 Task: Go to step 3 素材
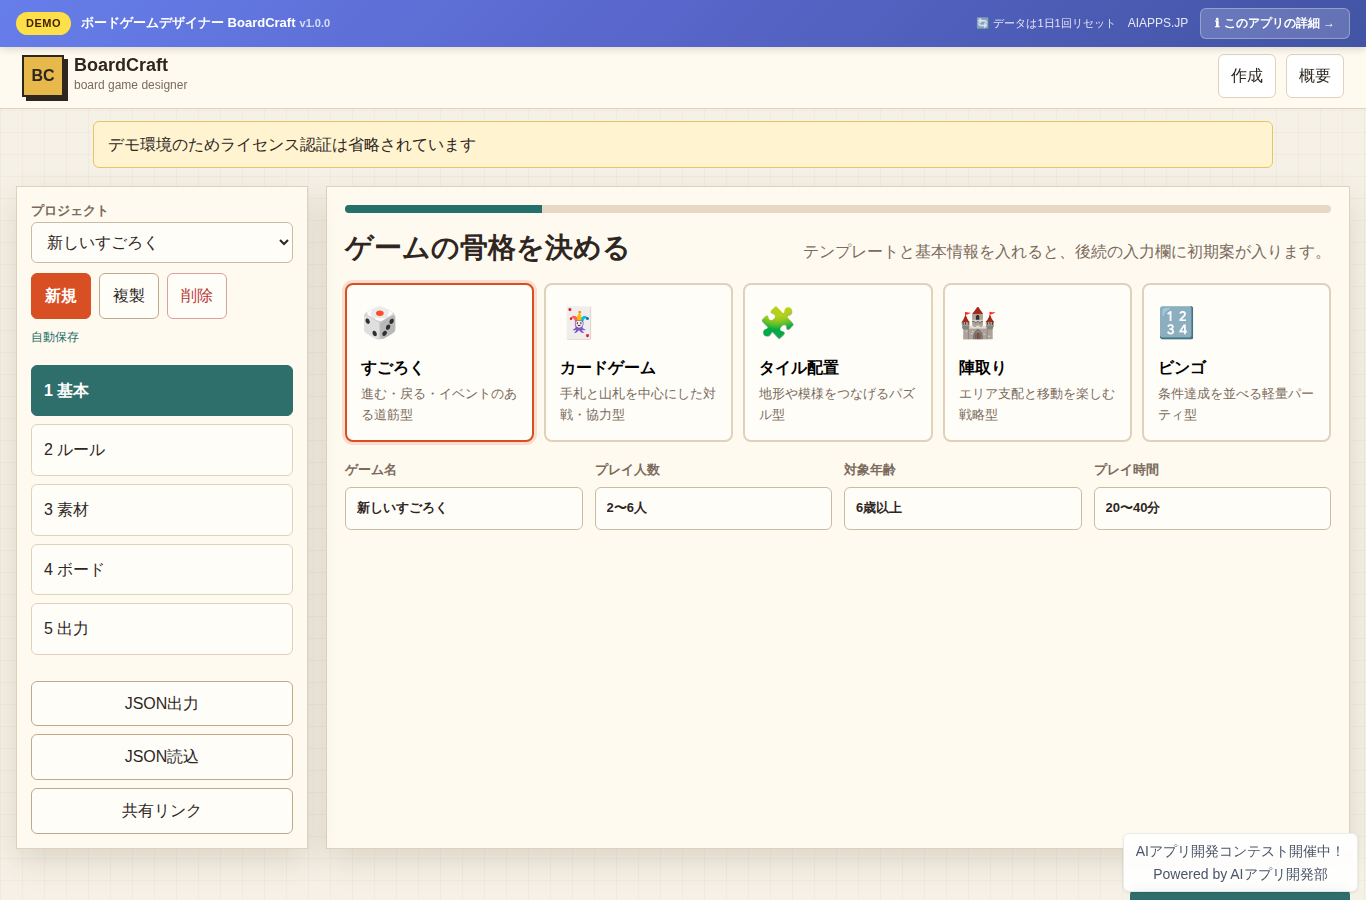pos(162,510)
